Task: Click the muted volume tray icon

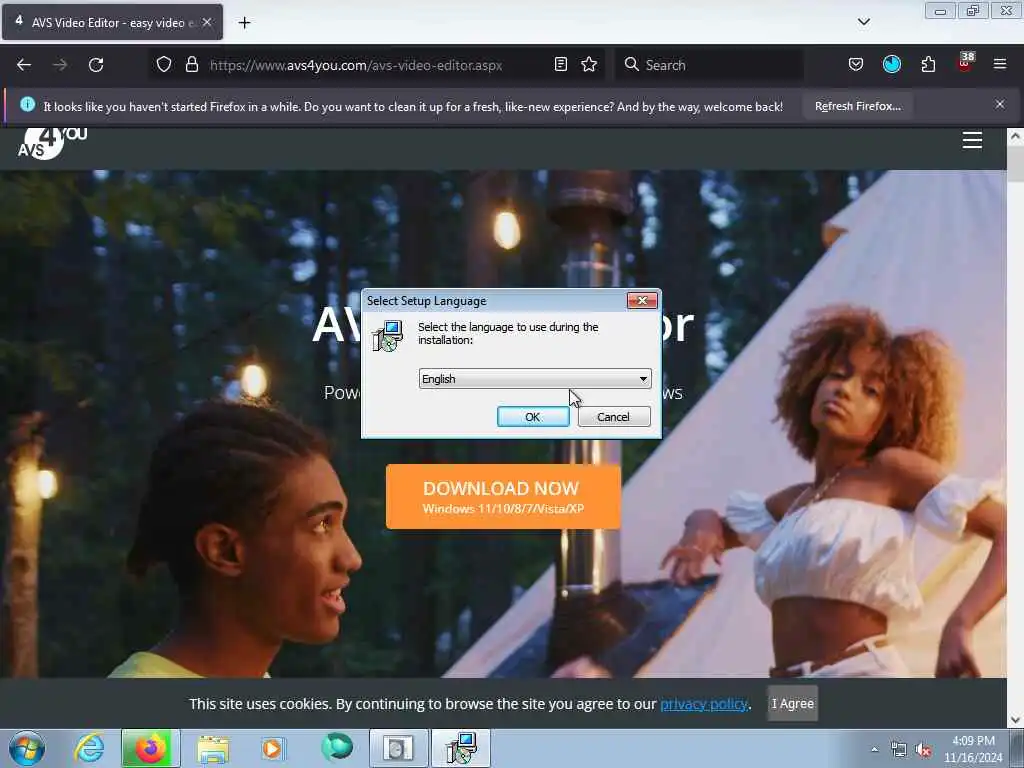Action: [923, 750]
